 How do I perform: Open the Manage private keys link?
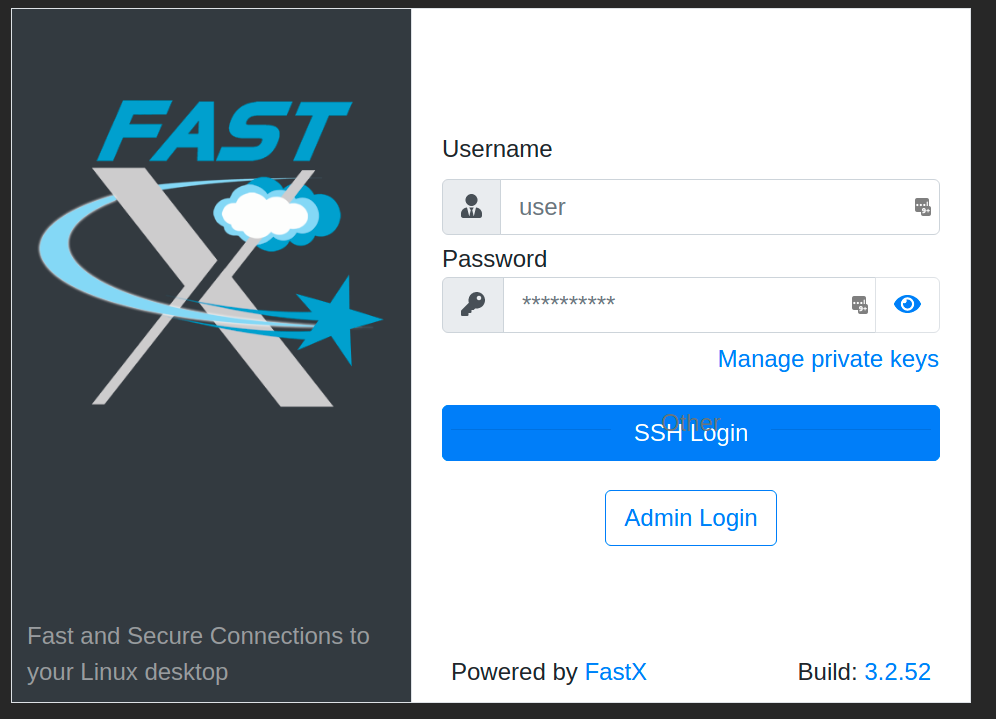pyautogui.click(x=828, y=359)
